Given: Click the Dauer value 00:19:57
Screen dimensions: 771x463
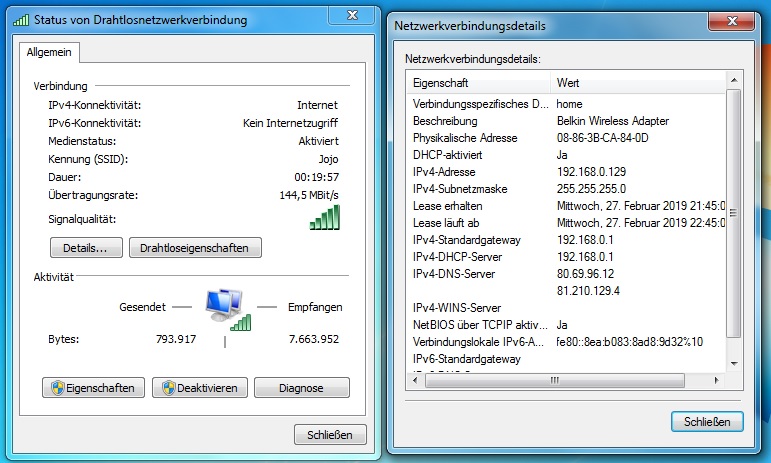Looking at the screenshot, I should tap(317, 177).
